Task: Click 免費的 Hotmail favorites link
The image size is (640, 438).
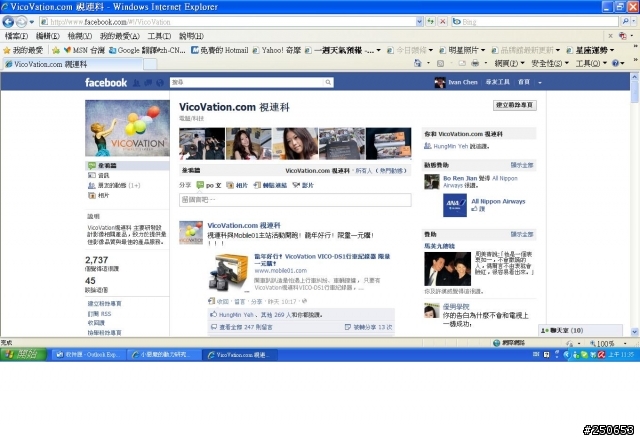Action: click(x=220, y=50)
